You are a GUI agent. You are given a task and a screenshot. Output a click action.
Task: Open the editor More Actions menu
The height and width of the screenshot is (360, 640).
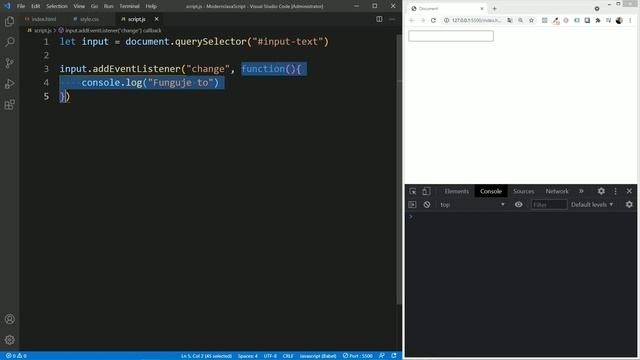click(x=392, y=19)
